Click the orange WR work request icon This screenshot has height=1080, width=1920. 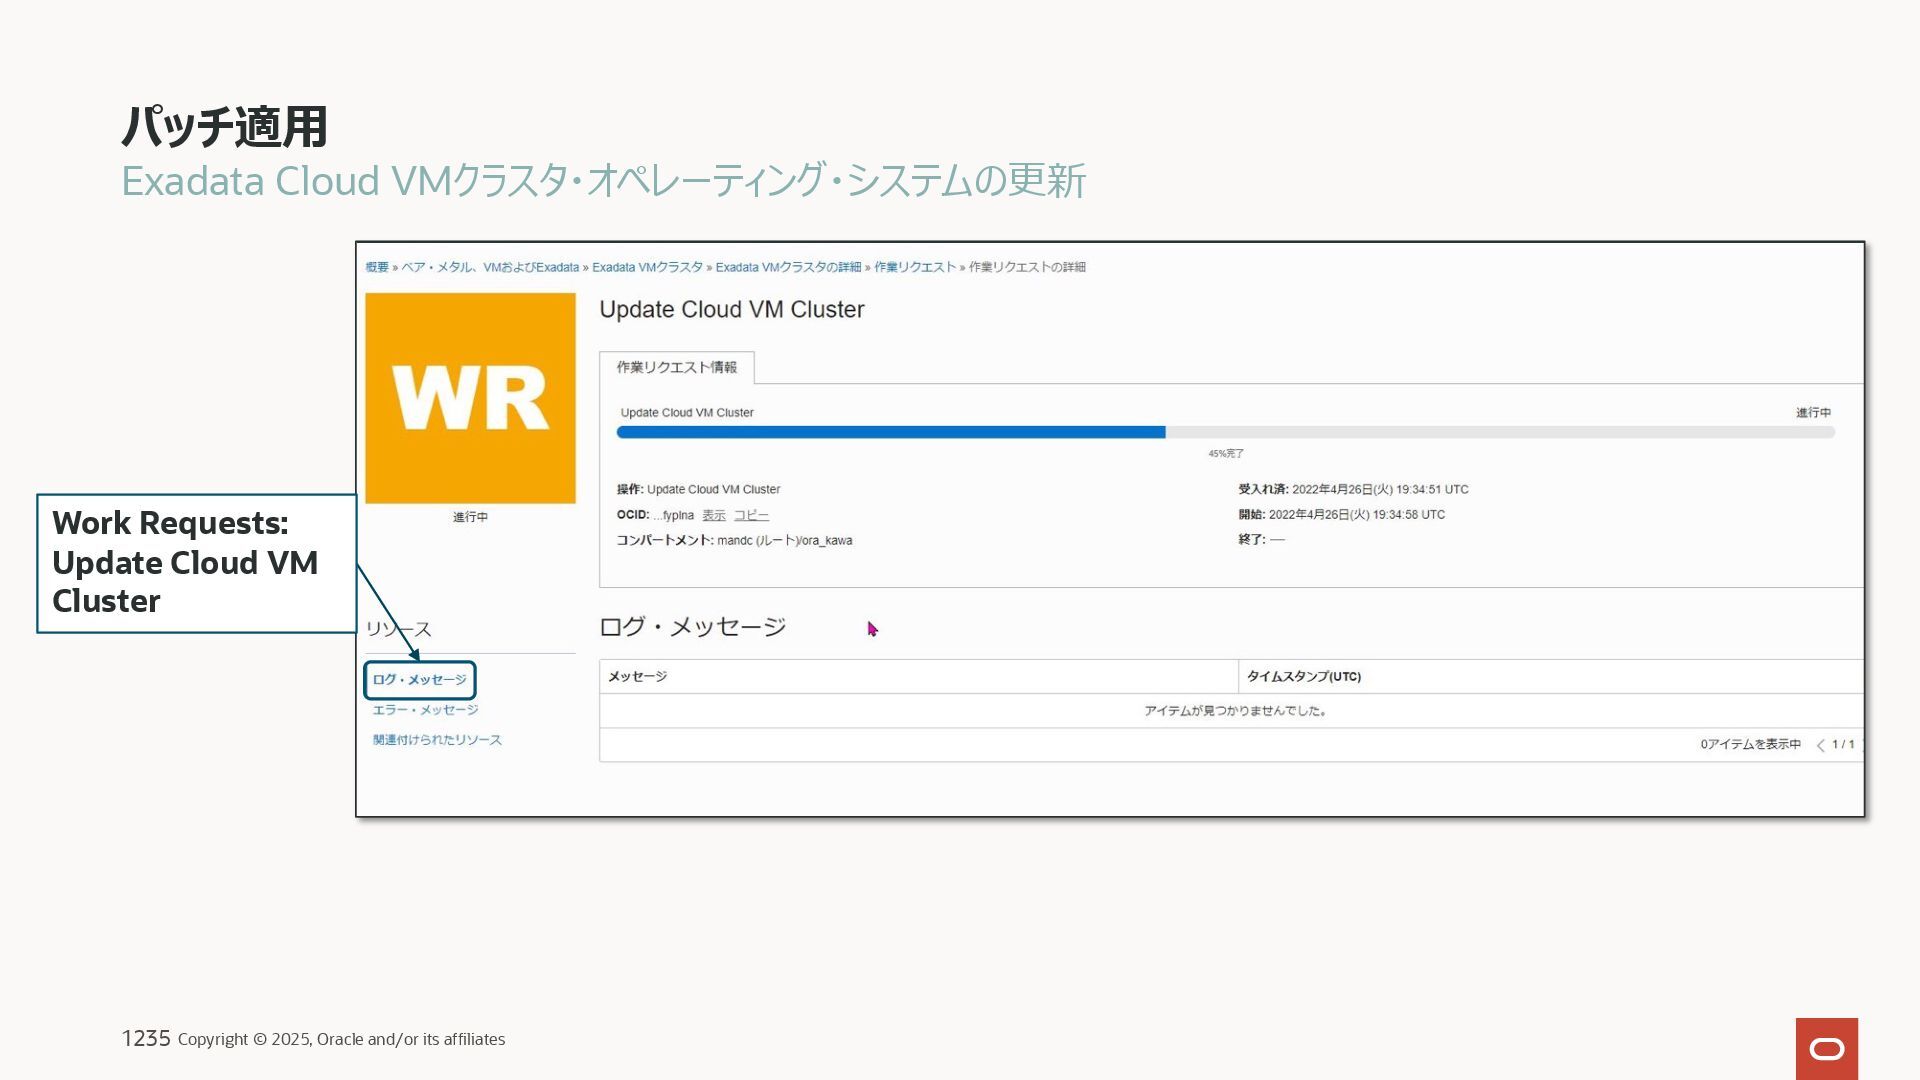coord(470,398)
